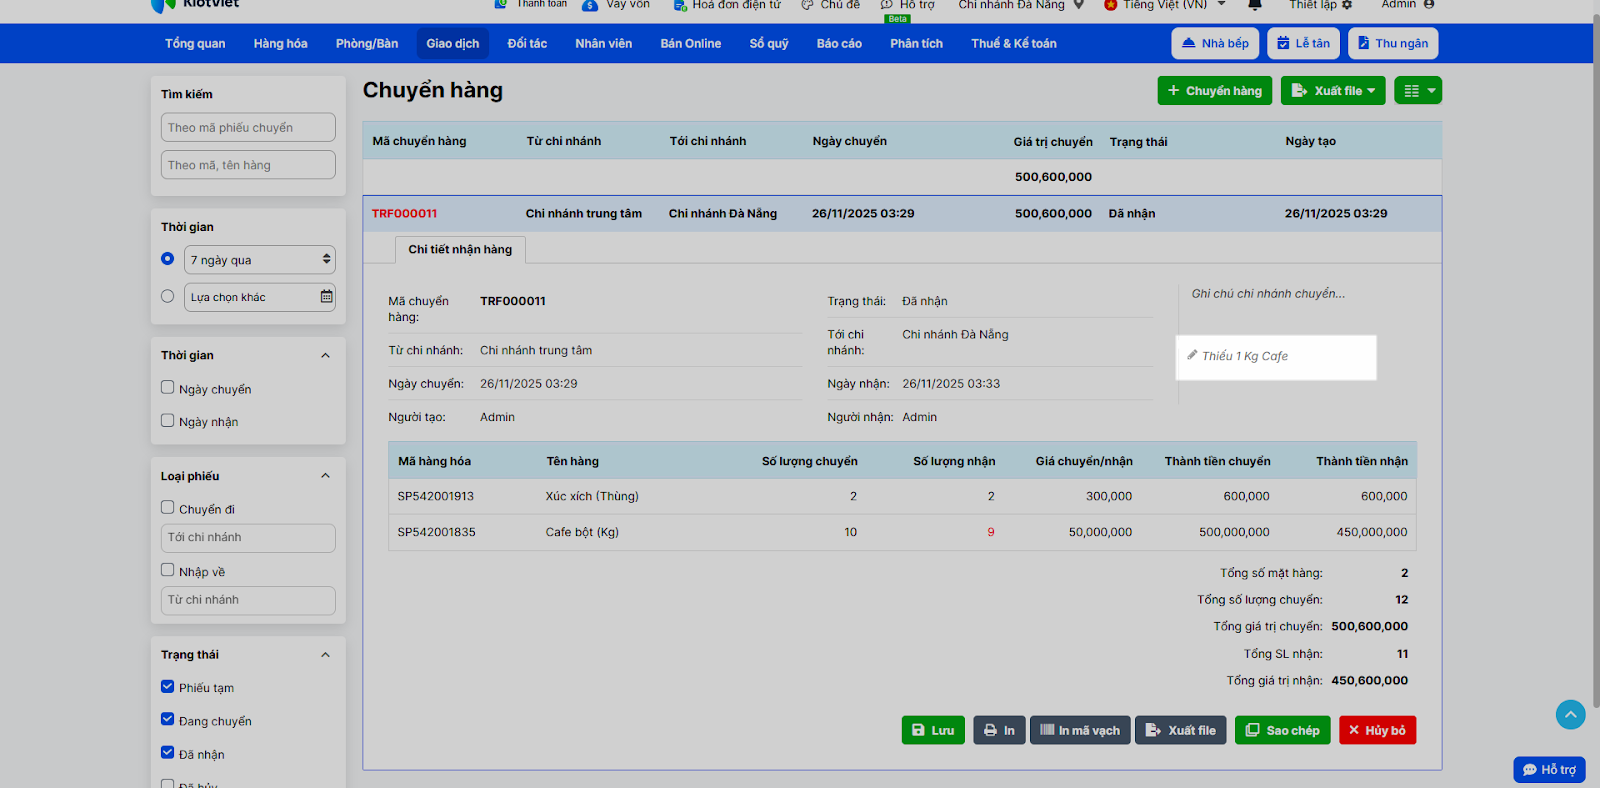Collapse the Trạng thái filter section
The height and width of the screenshot is (788, 1600).
(325, 655)
